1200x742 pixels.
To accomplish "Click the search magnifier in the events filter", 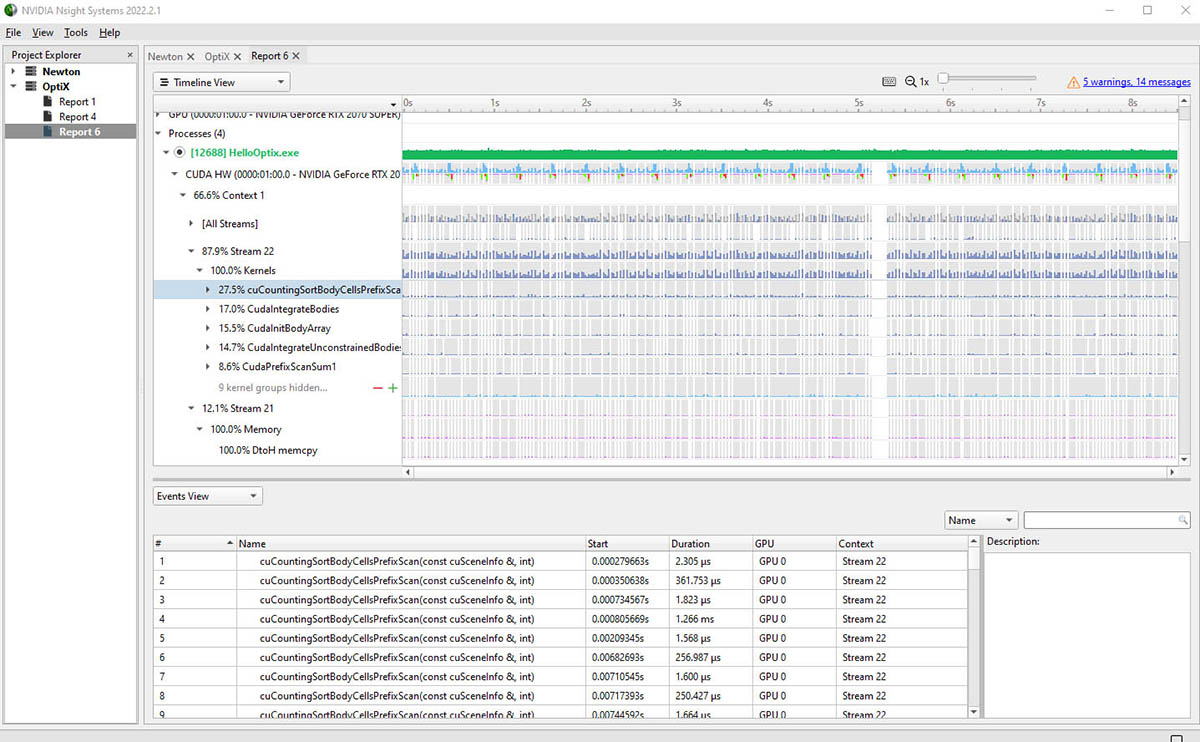I will click(1183, 521).
